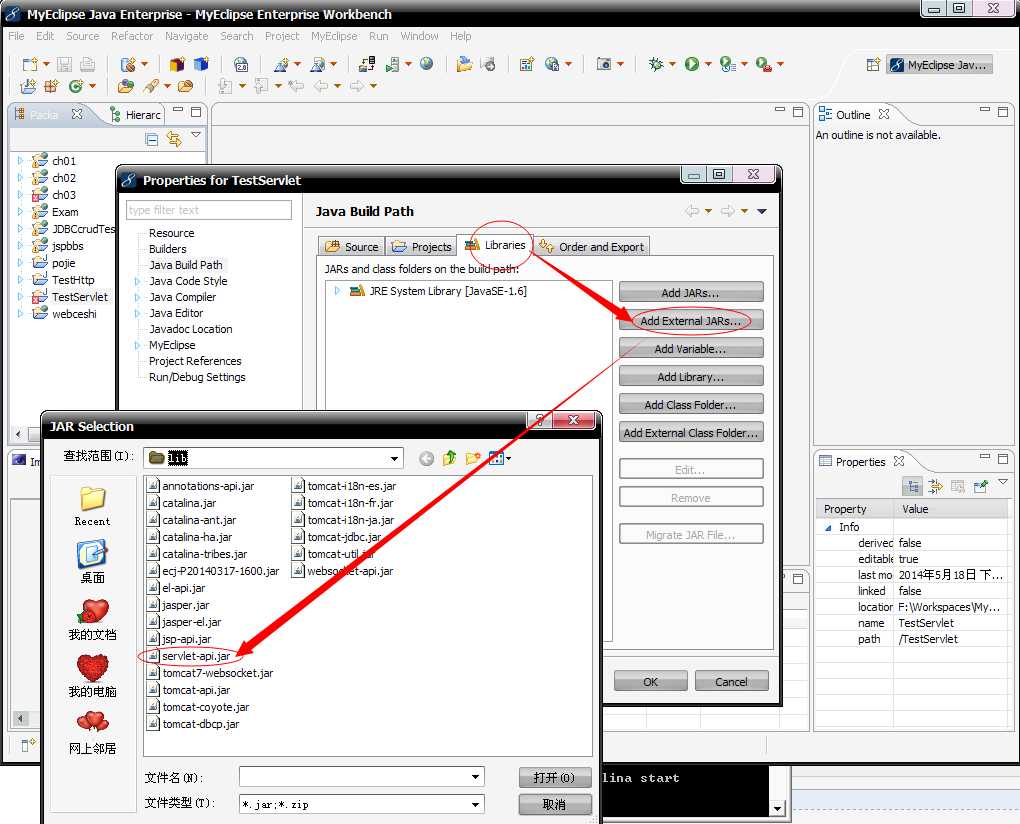Click the Add Class Folder button

click(691, 405)
